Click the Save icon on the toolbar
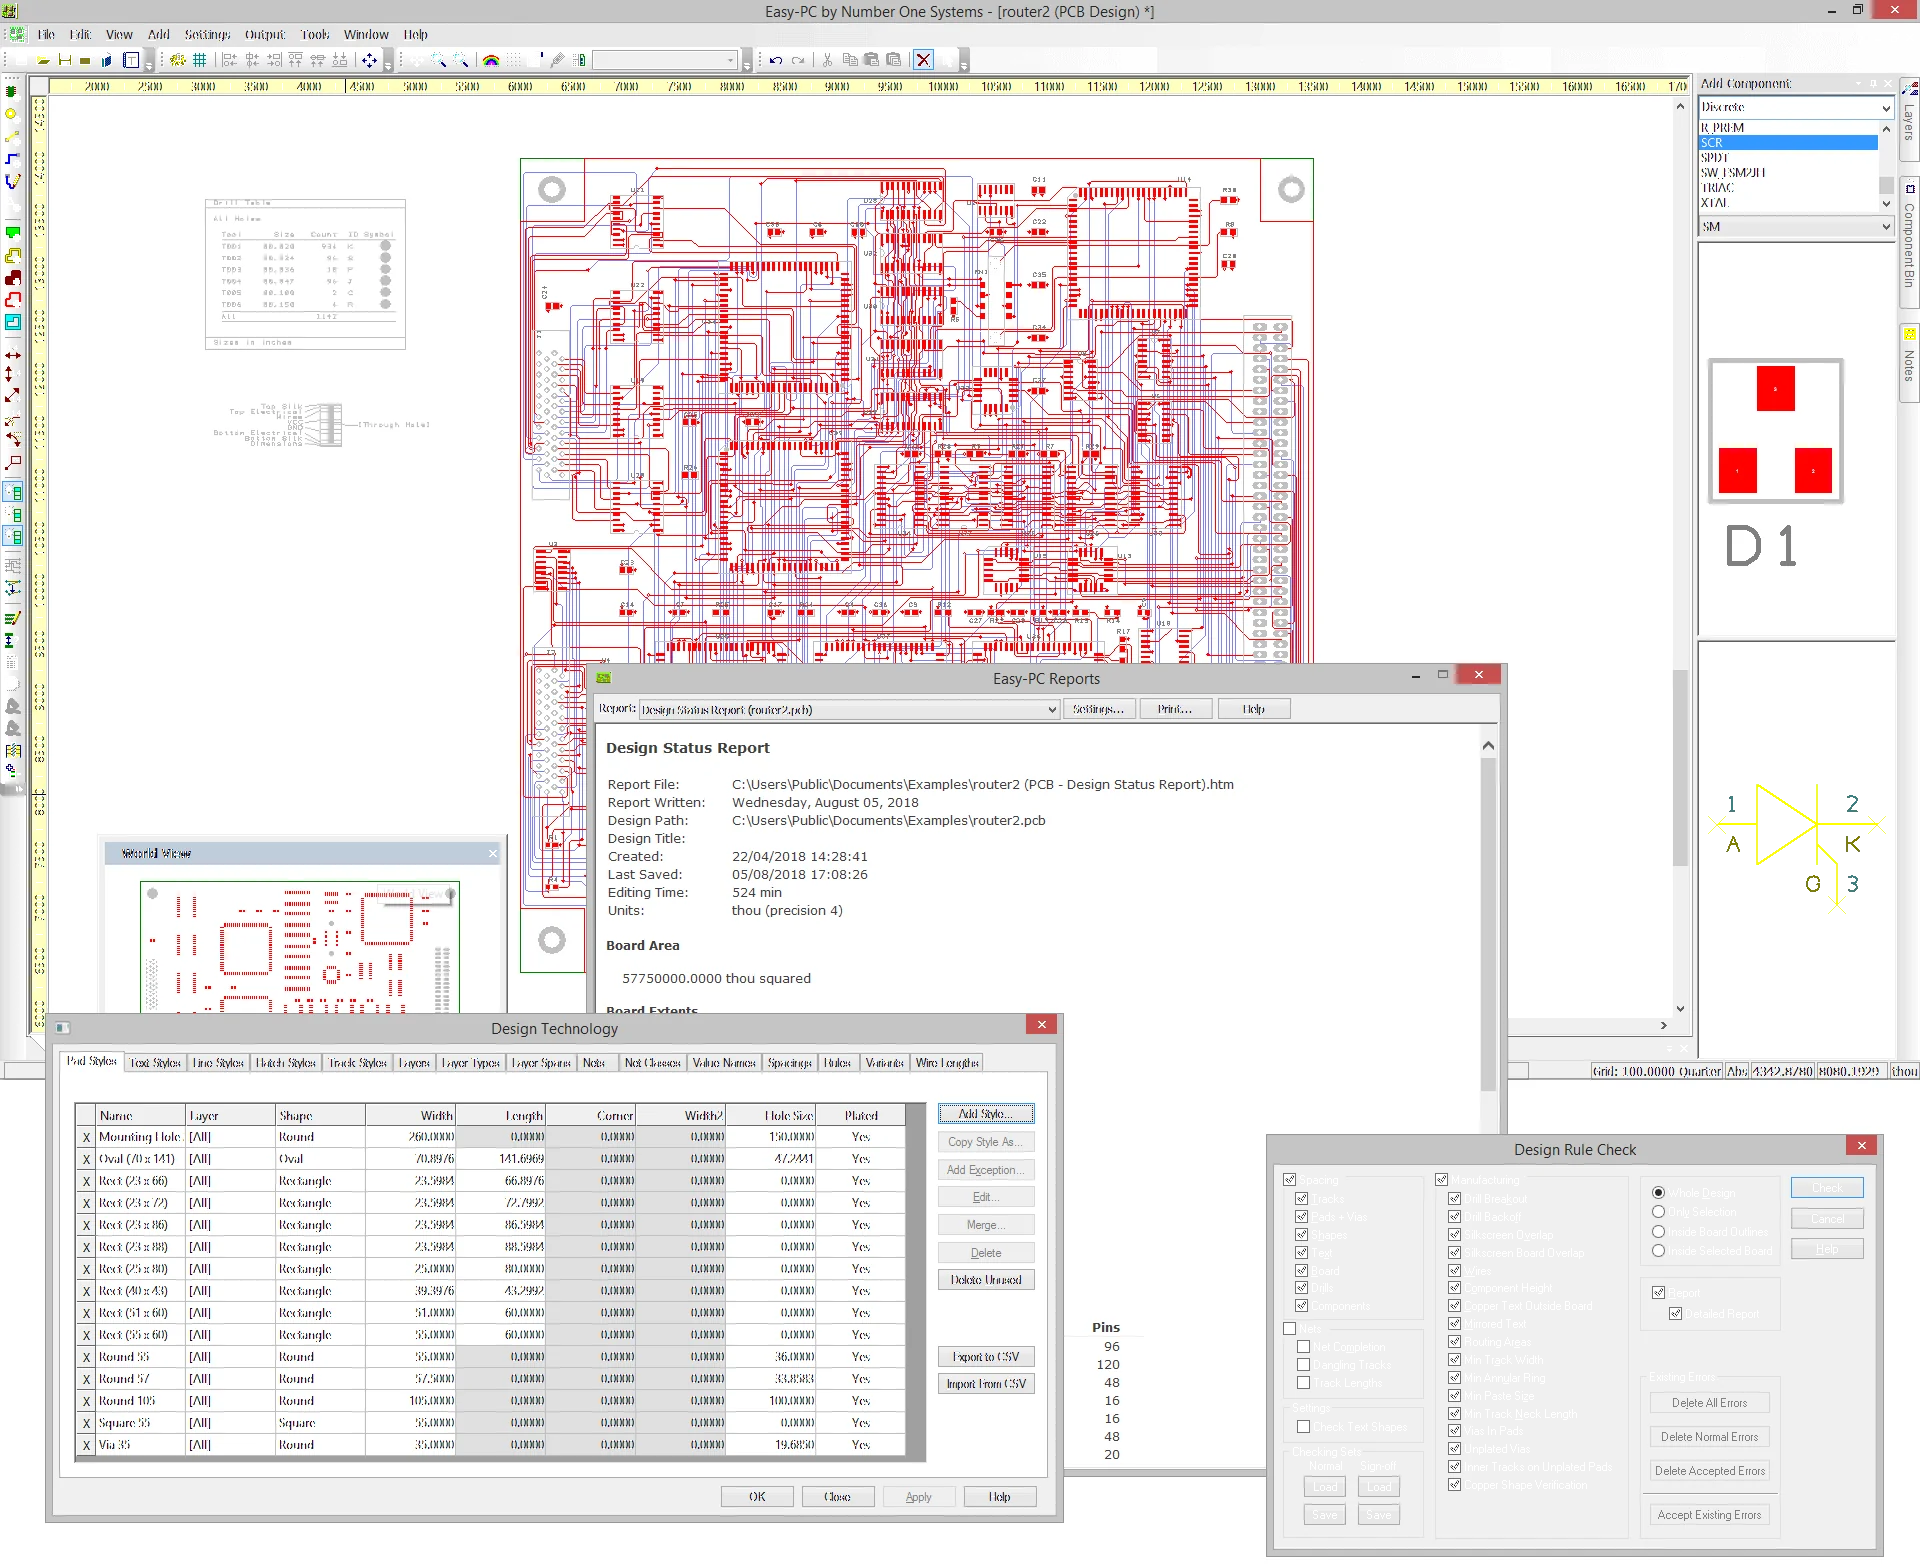Viewport: 1920px width, 1566px height. (63, 60)
